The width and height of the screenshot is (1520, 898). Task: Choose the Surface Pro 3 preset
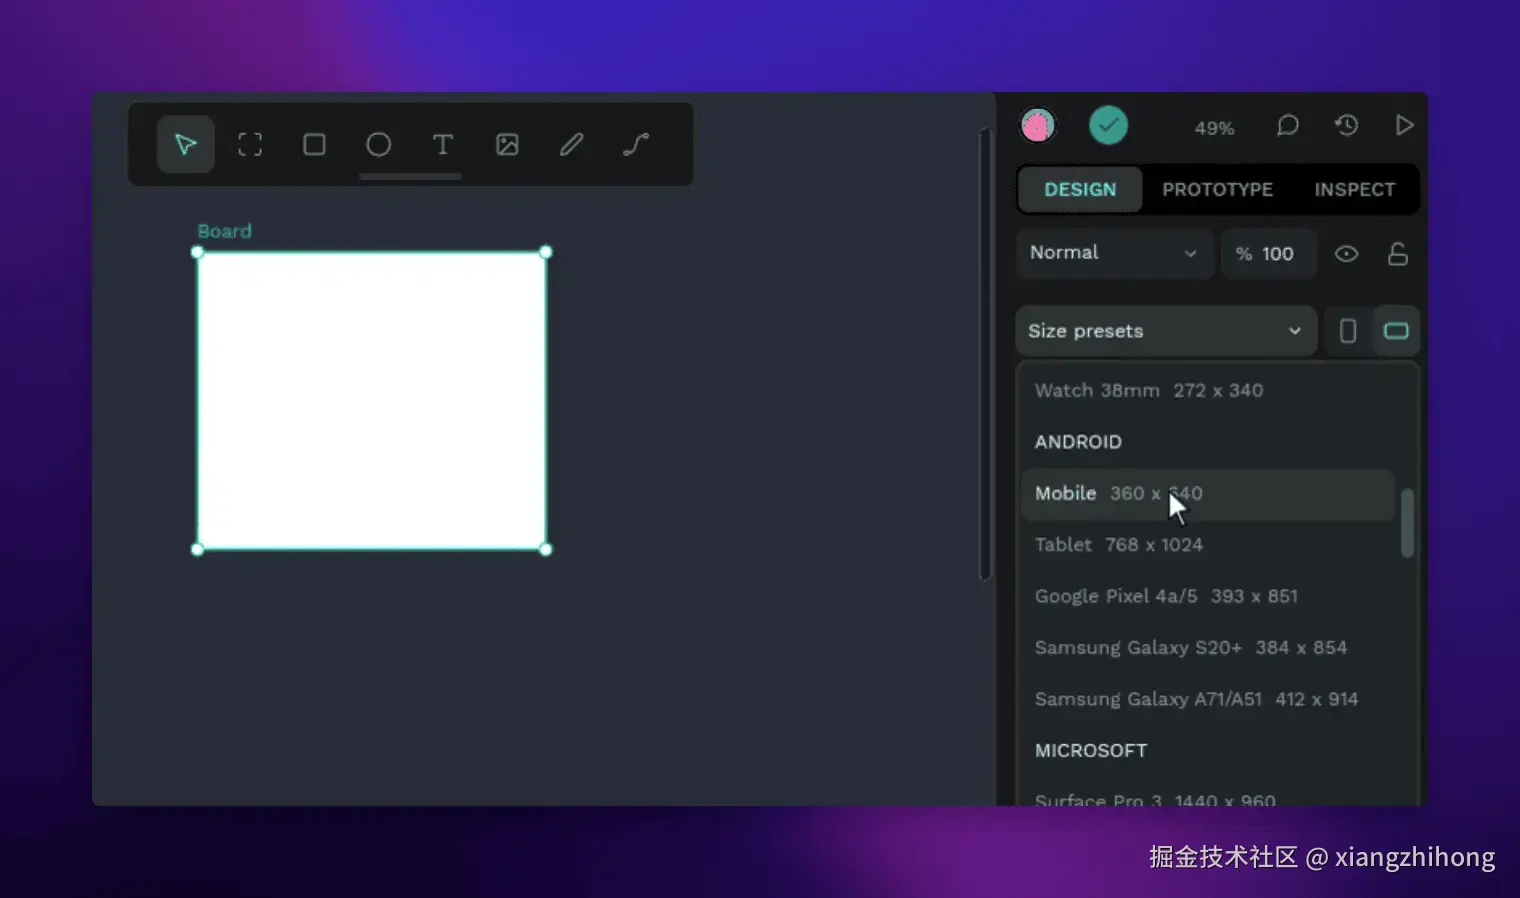point(1208,799)
